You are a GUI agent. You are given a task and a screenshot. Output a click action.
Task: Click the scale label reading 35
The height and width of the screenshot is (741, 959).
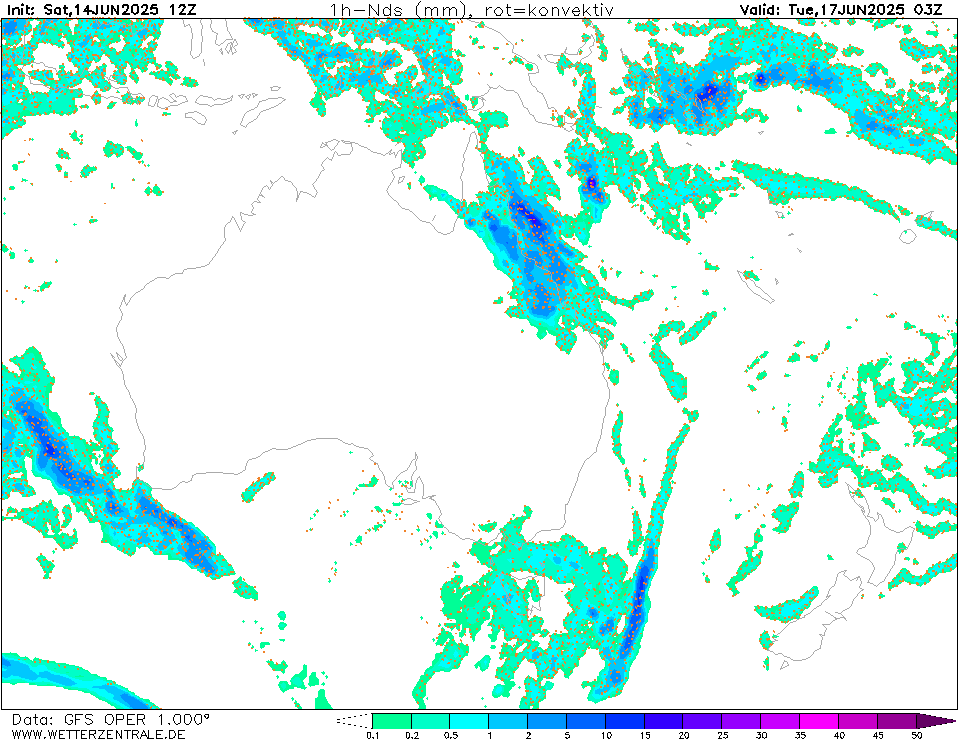coord(800,735)
